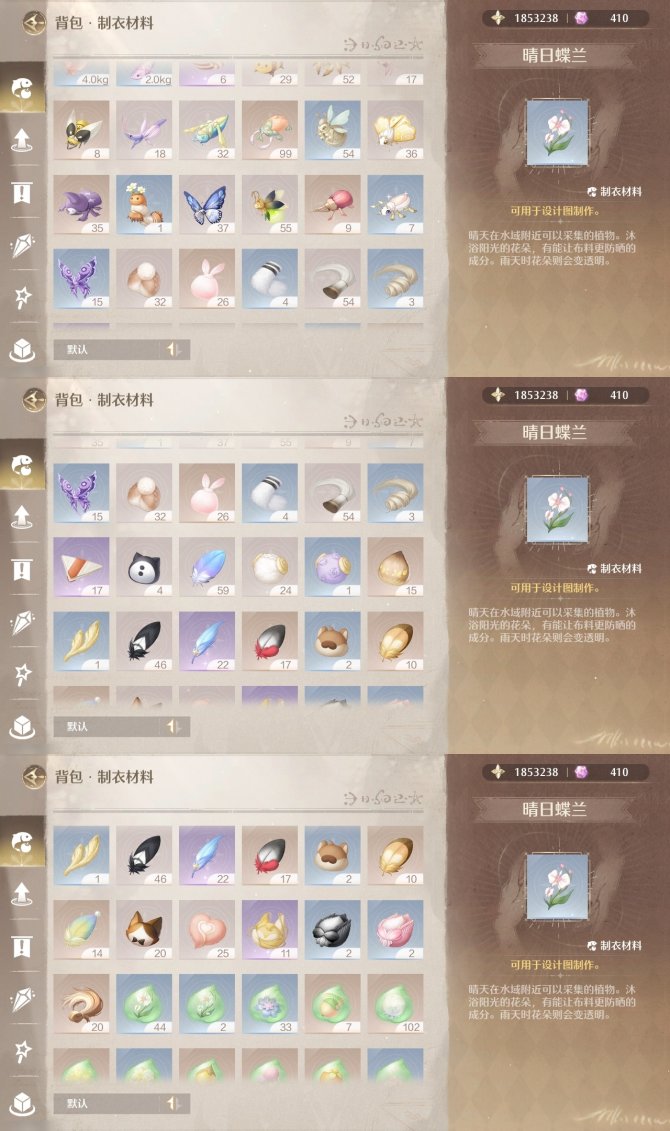Select the green mantis material showing 32
Image resolution: width=670 pixels, height=1131 pixels.
[x=207, y=131]
